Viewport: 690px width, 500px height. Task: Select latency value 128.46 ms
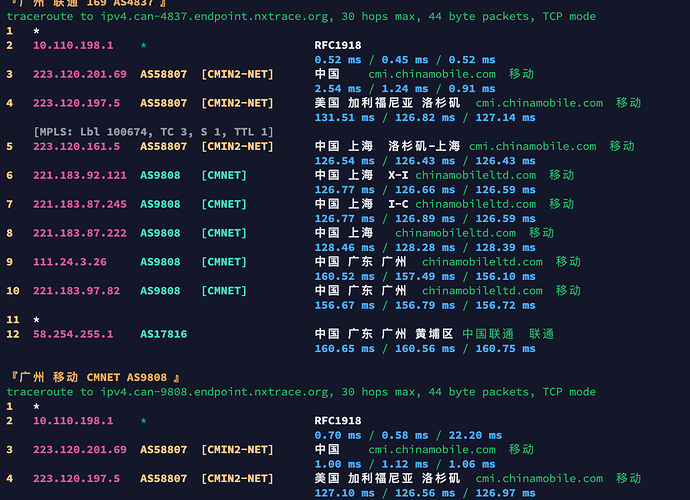(x=345, y=248)
